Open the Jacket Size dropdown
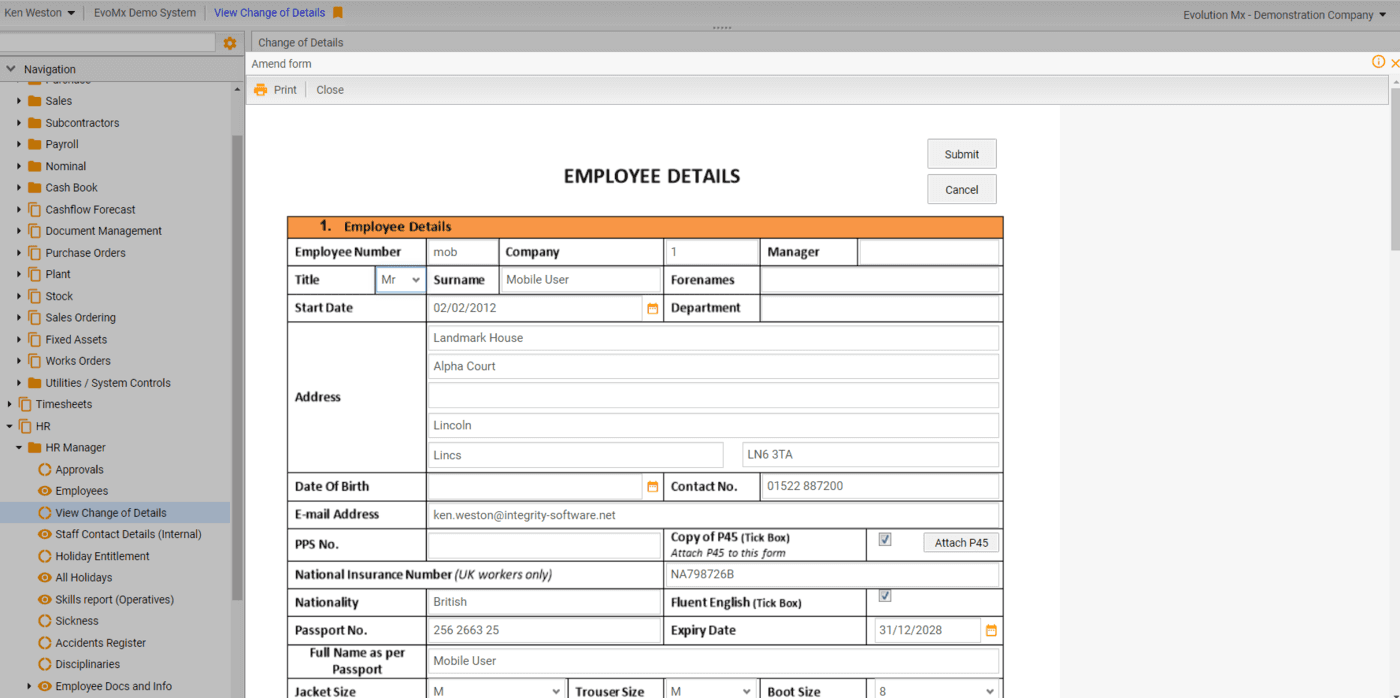The image size is (1400, 698). (497, 691)
